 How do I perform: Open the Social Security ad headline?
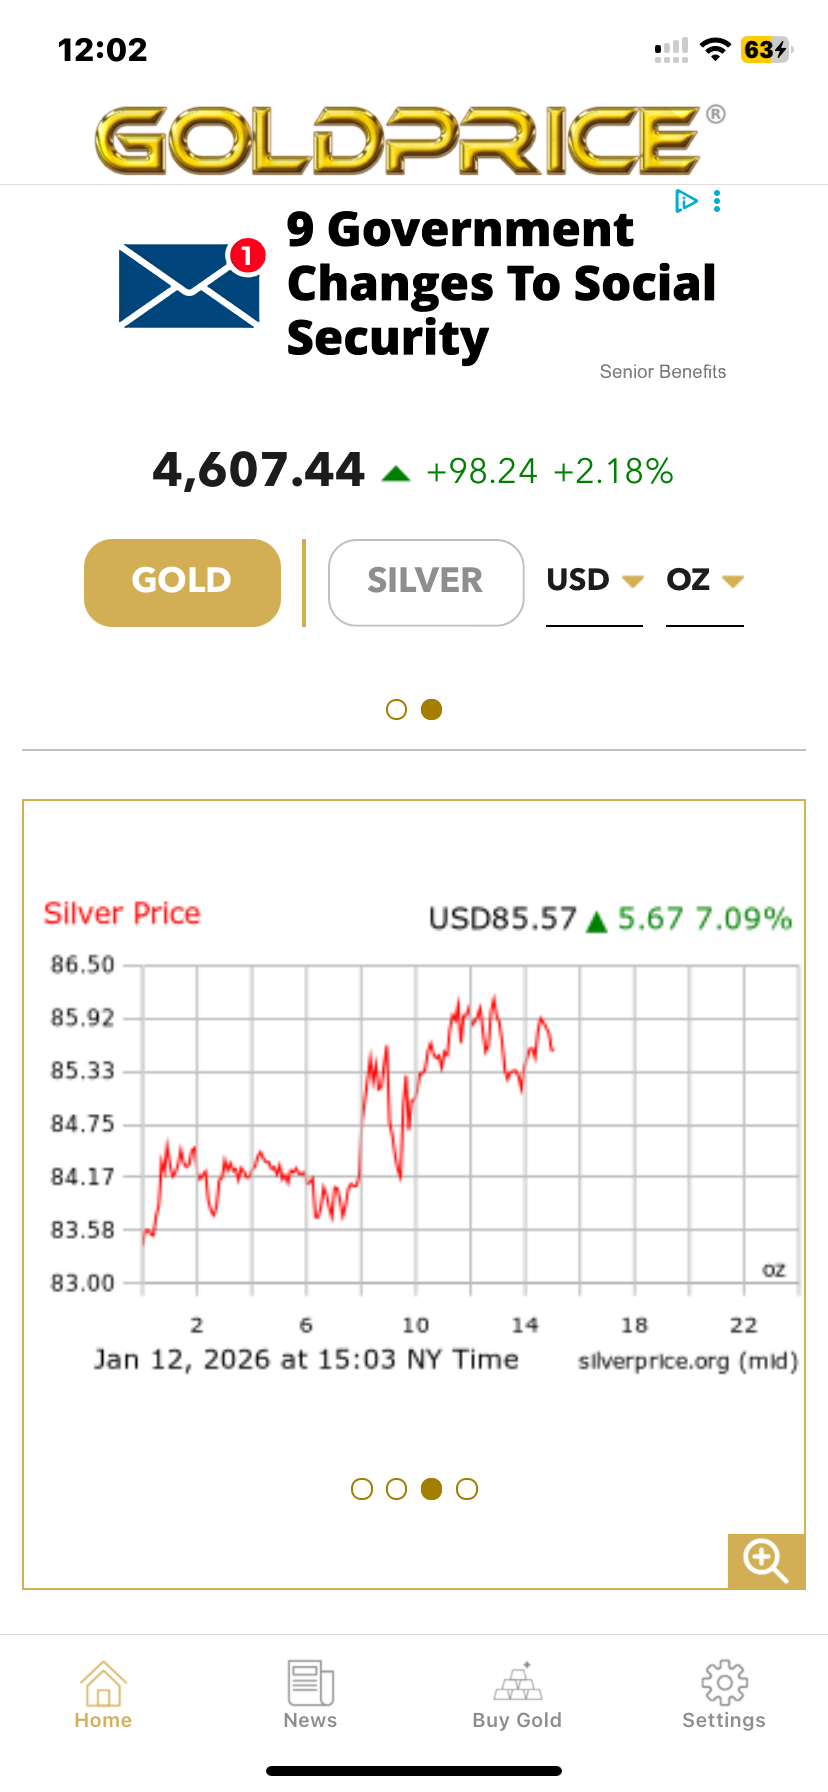click(500, 284)
